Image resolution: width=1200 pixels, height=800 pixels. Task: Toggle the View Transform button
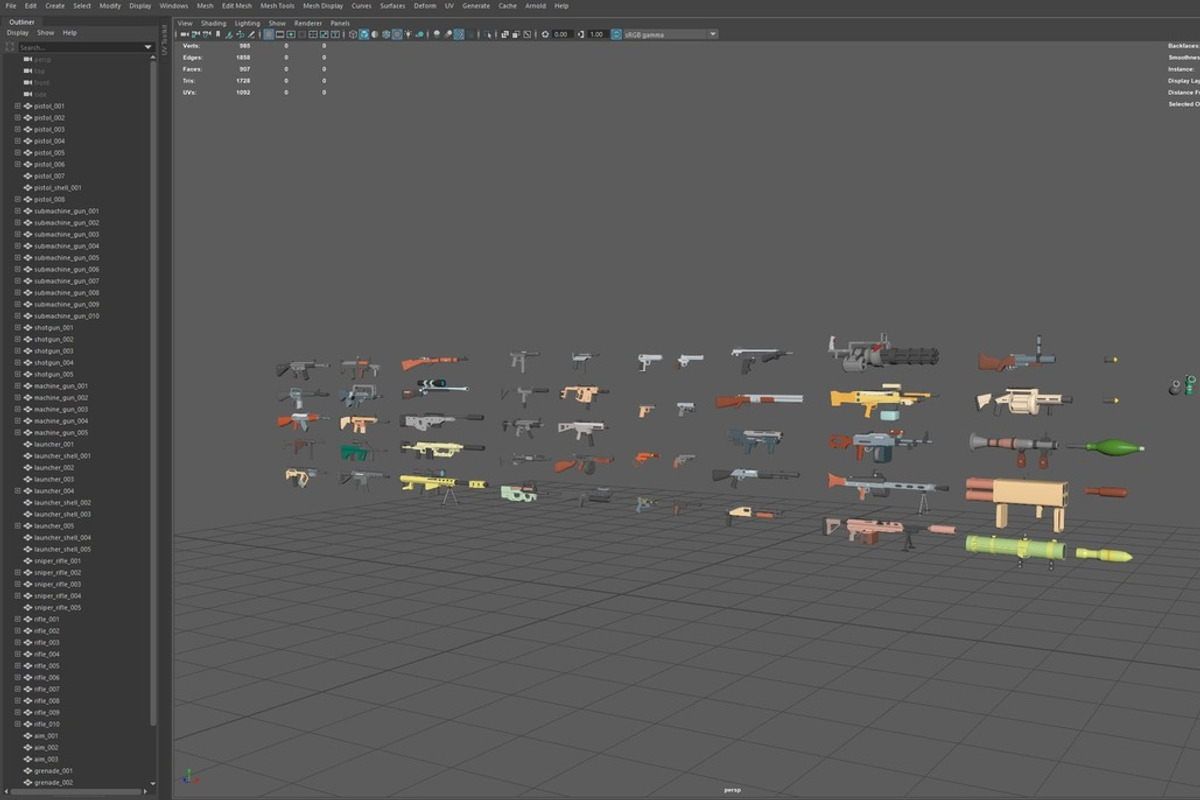617,34
